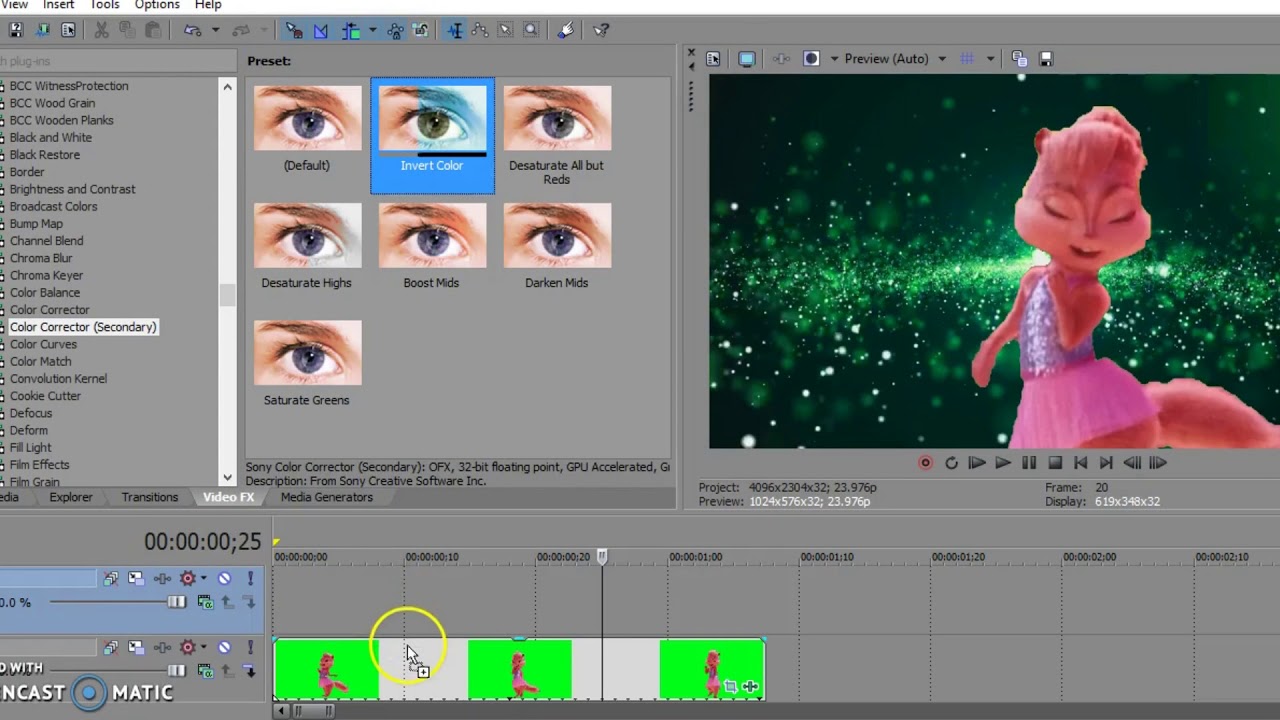1280x720 pixels.
Task: Click the top track's level slider handle
Action: tap(177, 602)
